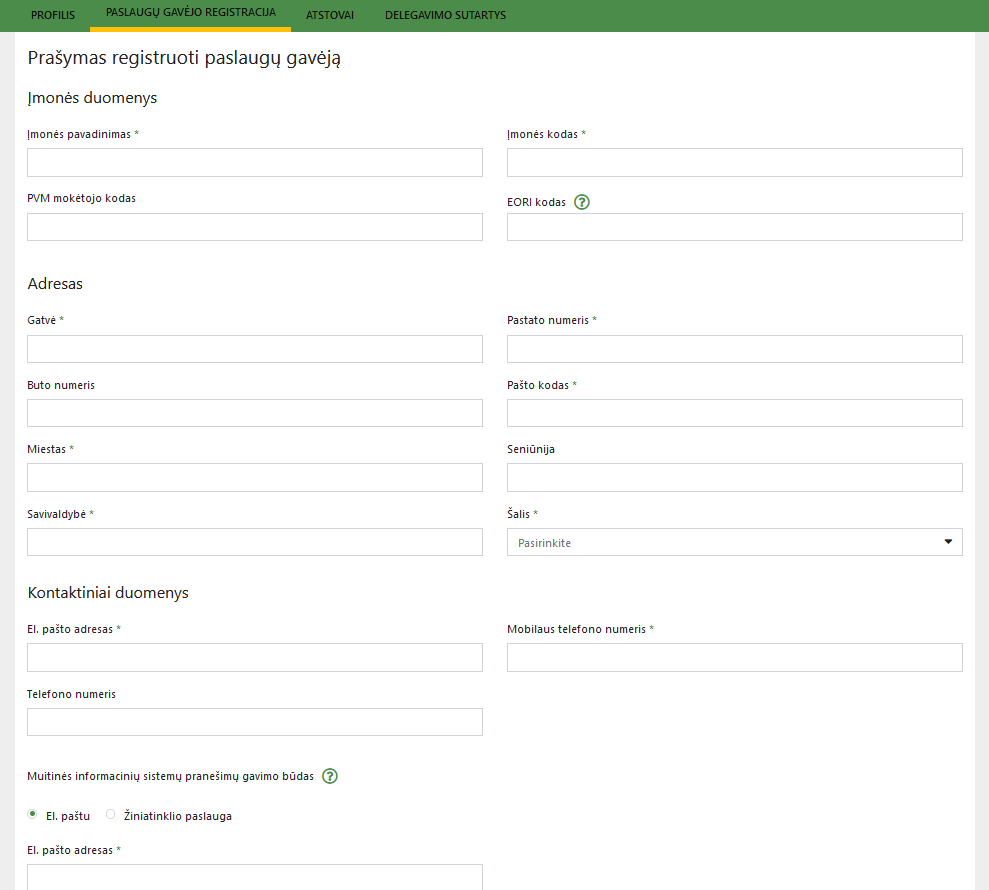
Task: Select the El. paštu radio option
Action: tap(33, 815)
